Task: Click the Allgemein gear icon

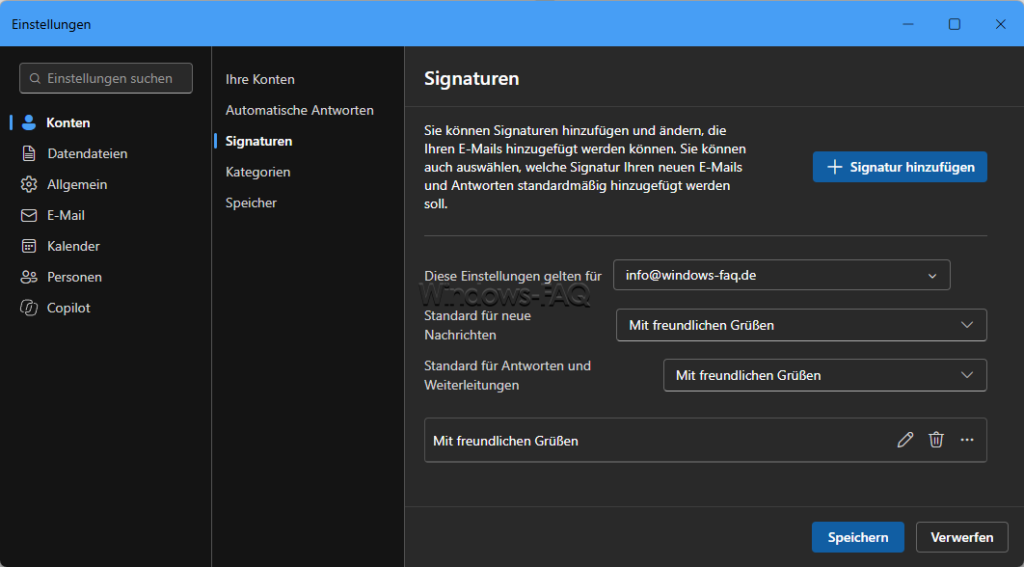Action: point(29,185)
